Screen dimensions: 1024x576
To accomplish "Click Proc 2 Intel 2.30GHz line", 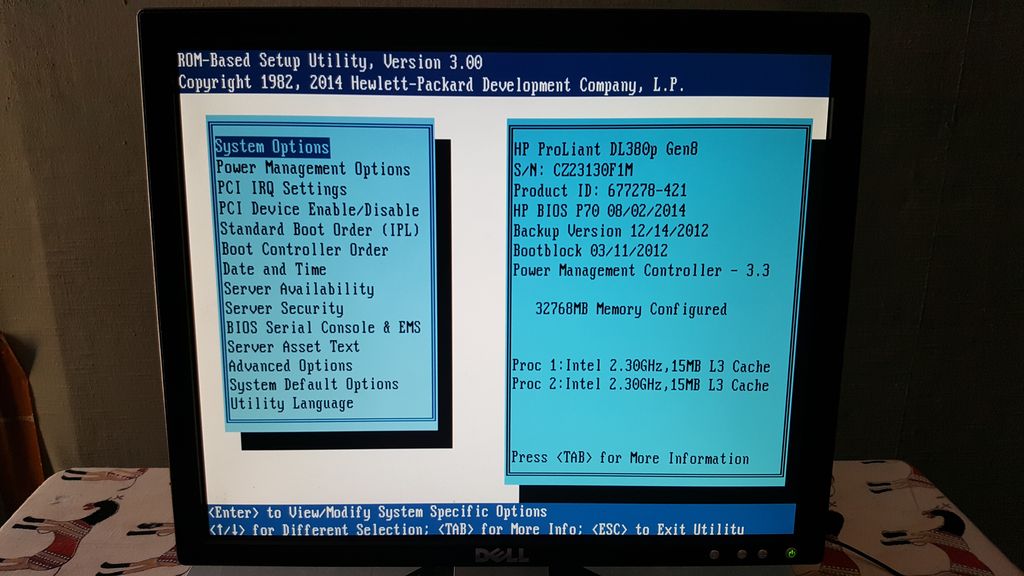I will tap(640, 385).
